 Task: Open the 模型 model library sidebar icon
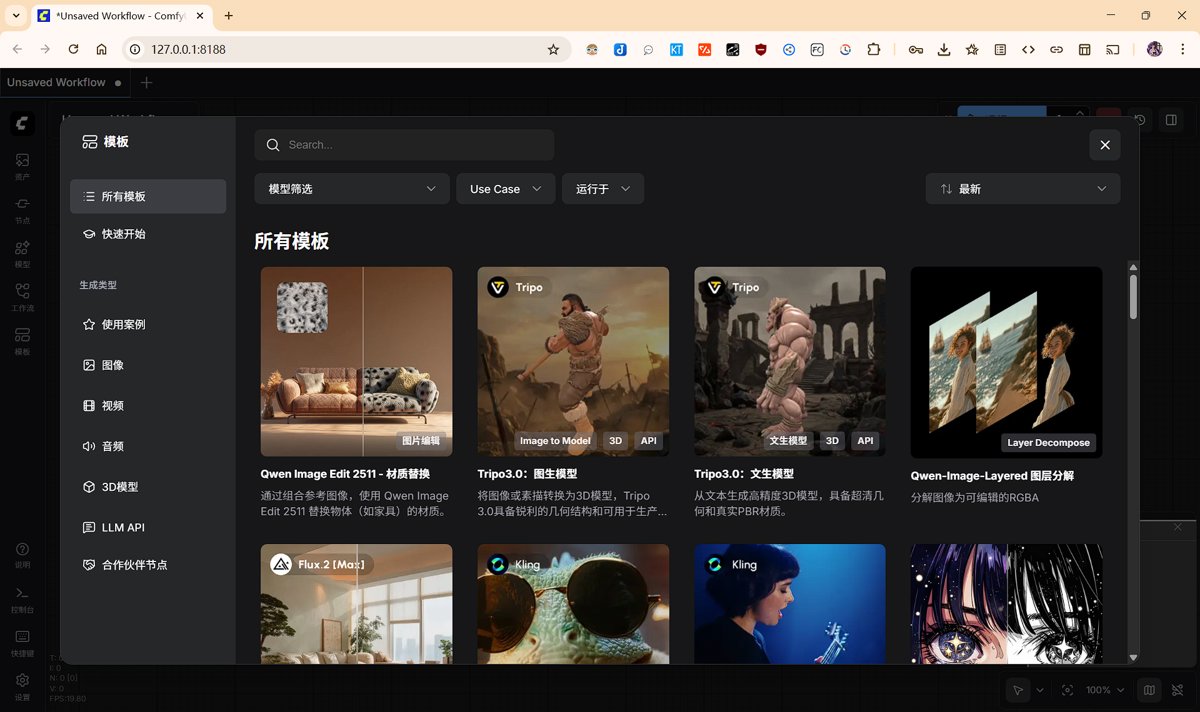22,254
